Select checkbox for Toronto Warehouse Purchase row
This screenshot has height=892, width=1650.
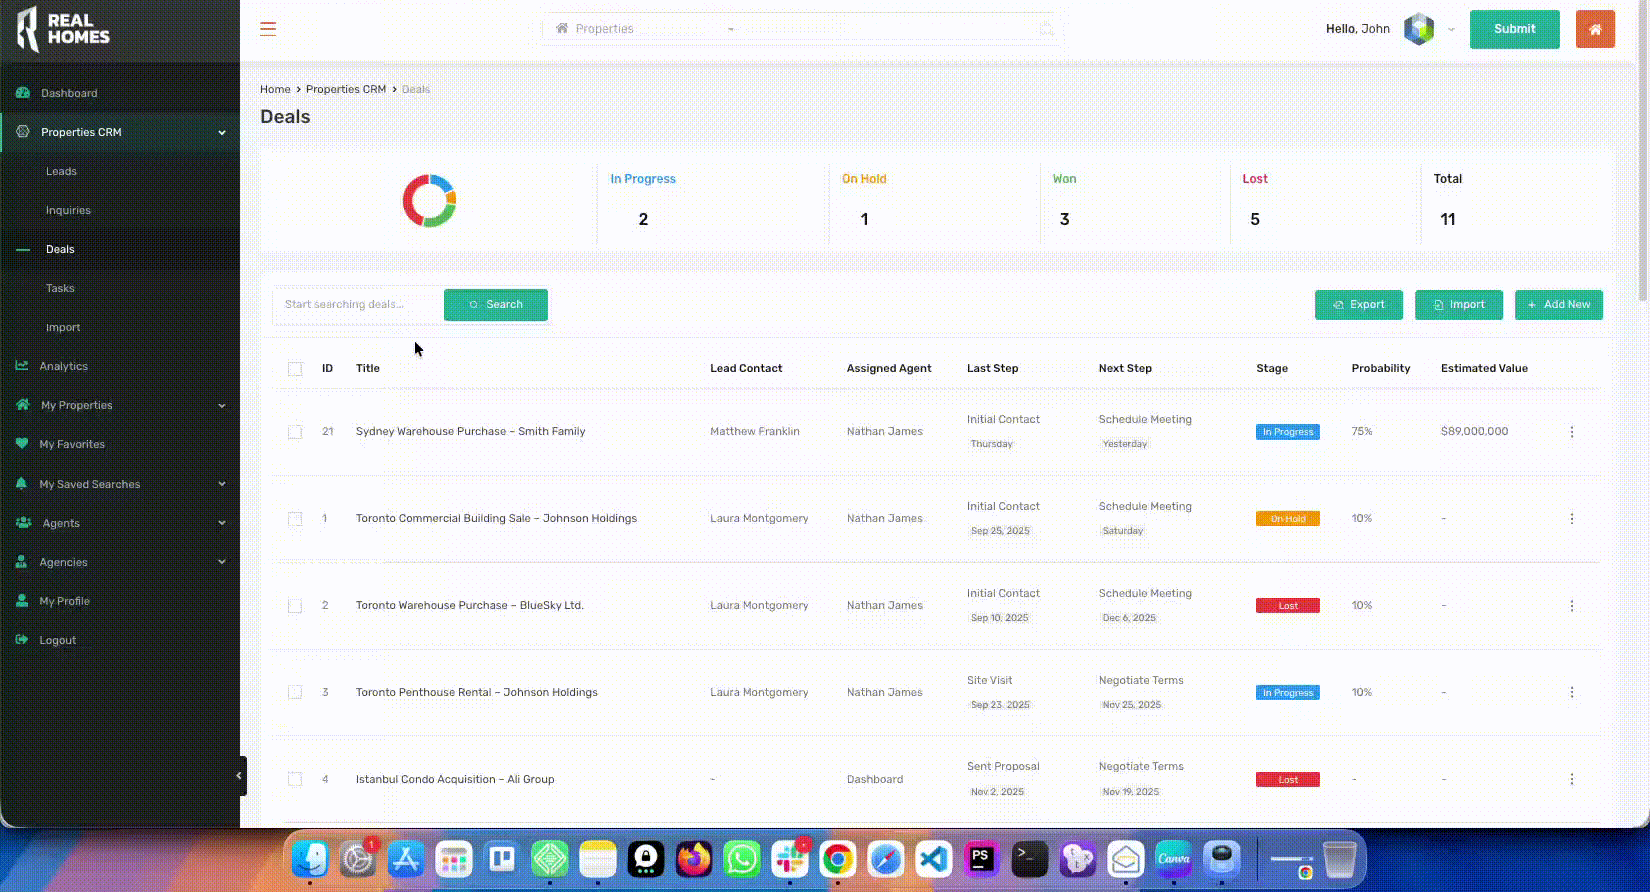point(295,606)
